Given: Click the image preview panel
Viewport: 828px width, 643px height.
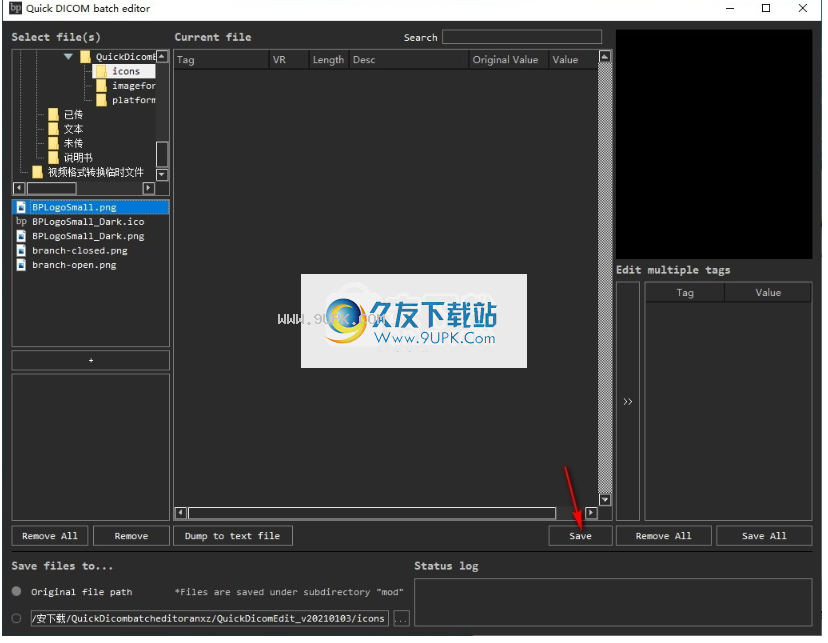Looking at the screenshot, I should coord(714,144).
